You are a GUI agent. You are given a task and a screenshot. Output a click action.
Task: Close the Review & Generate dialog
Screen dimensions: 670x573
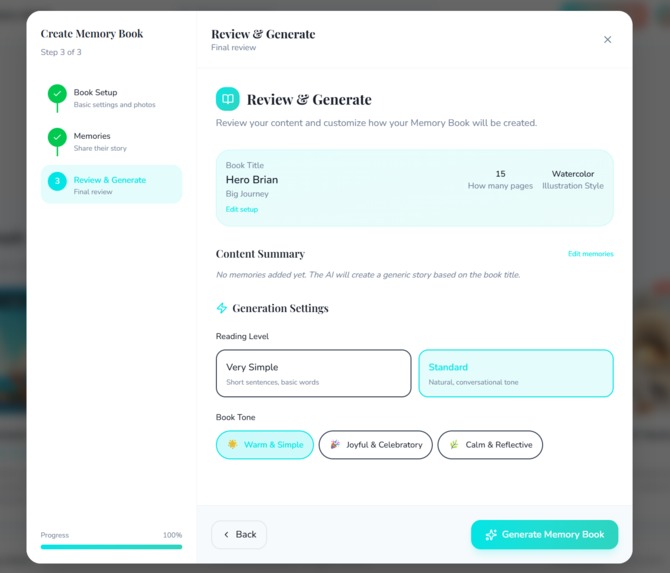[607, 40]
